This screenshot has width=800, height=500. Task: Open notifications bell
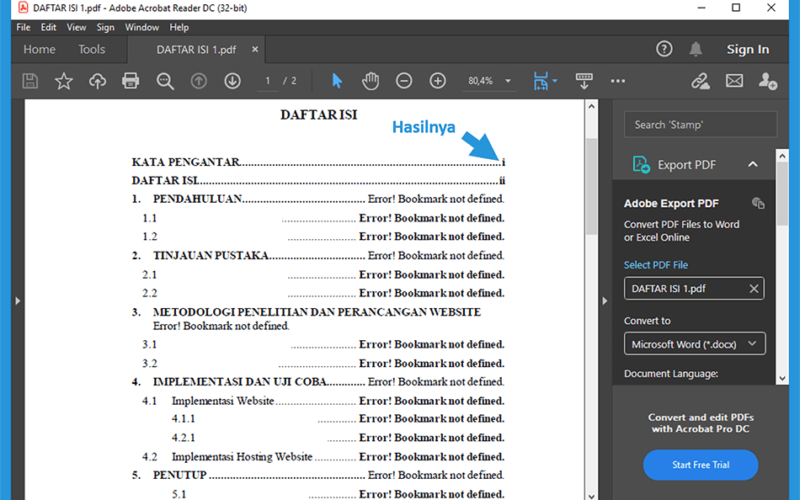pyautogui.click(x=695, y=49)
